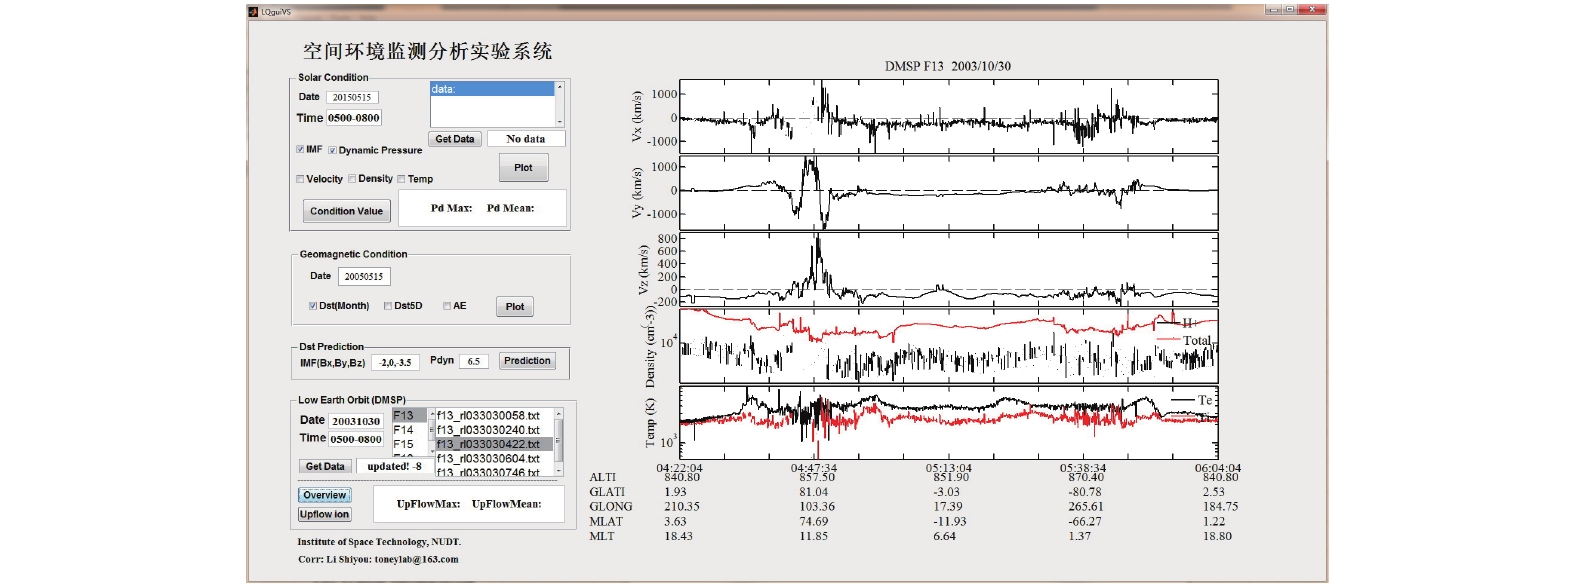
Task: Click the Solar Condition Time field
Action: [x=354, y=118]
